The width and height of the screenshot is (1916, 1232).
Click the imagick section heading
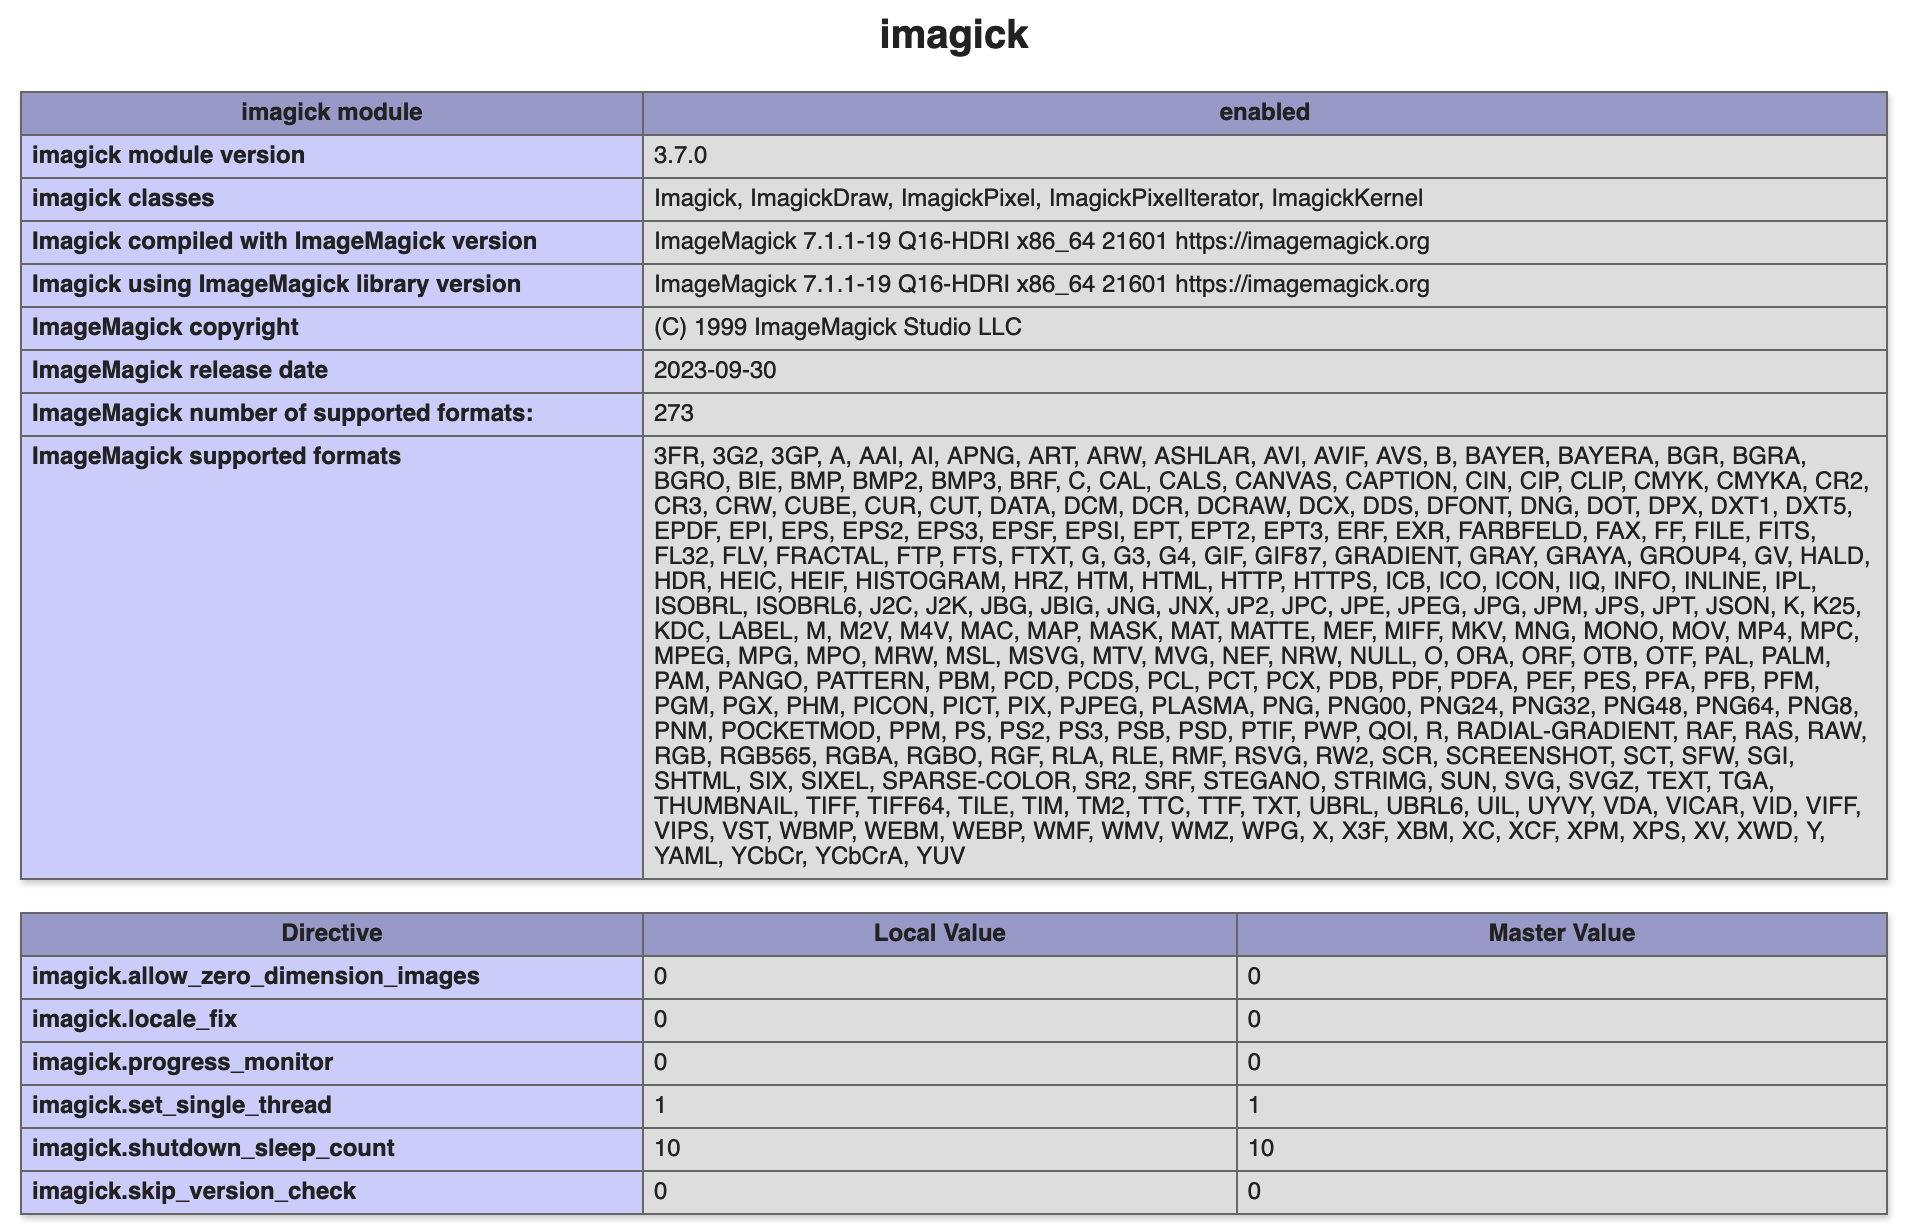point(953,35)
